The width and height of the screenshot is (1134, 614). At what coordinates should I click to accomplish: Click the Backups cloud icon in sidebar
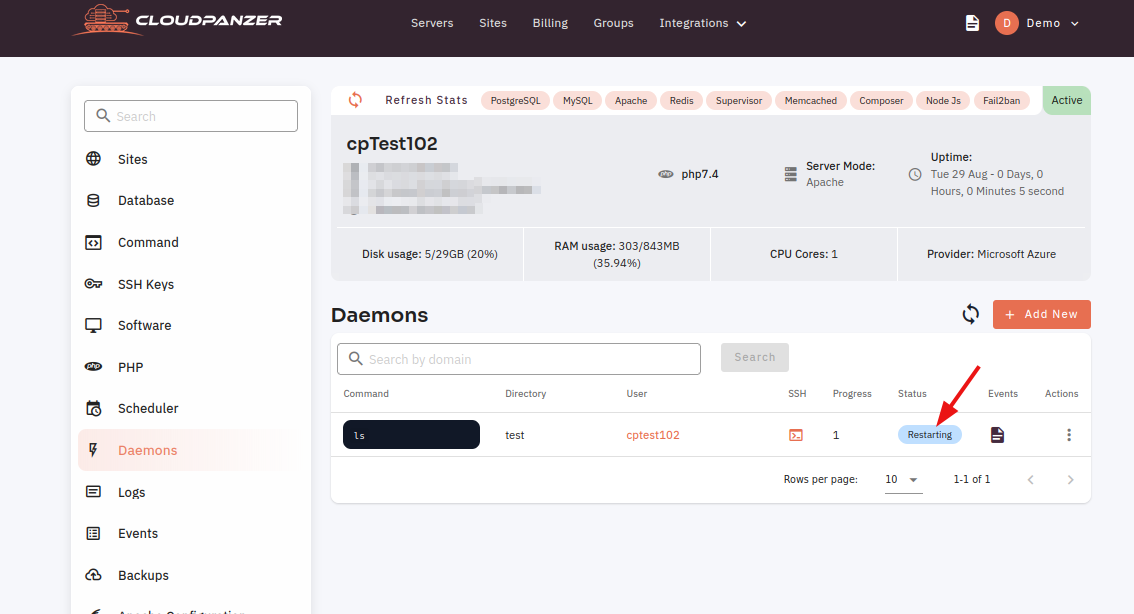(93, 575)
